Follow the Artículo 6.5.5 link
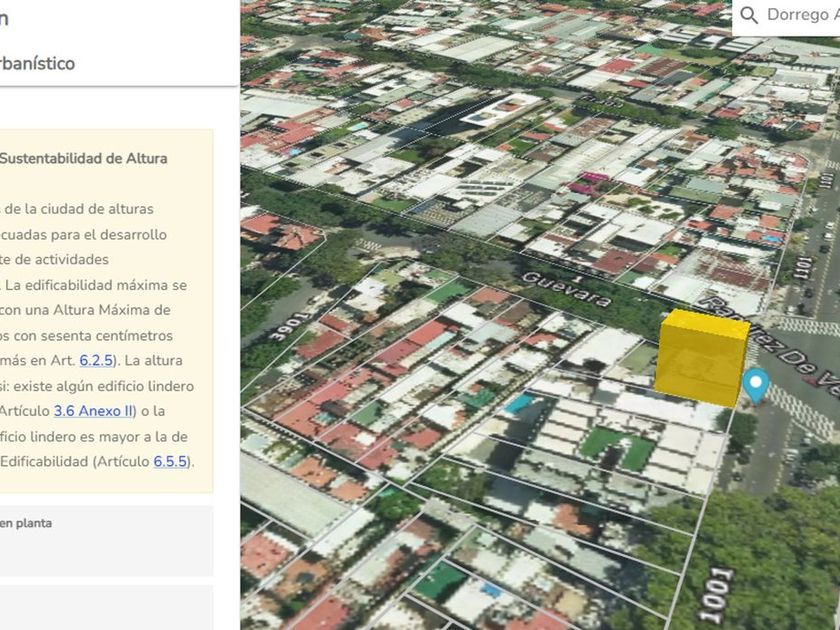 click(x=170, y=461)
